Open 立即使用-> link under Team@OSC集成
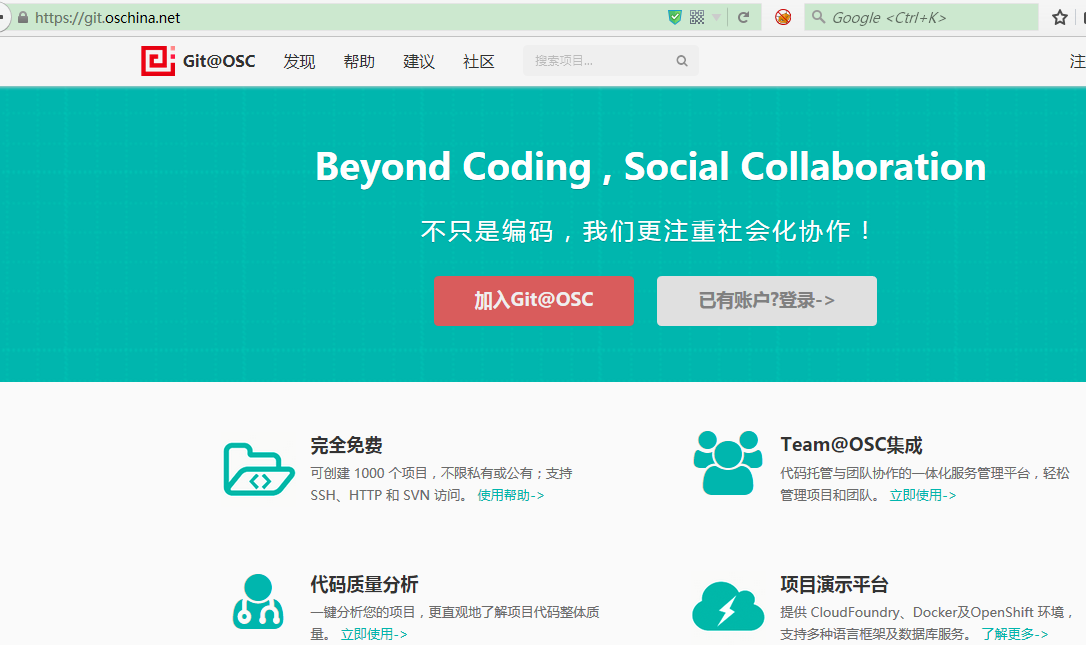 923,495
